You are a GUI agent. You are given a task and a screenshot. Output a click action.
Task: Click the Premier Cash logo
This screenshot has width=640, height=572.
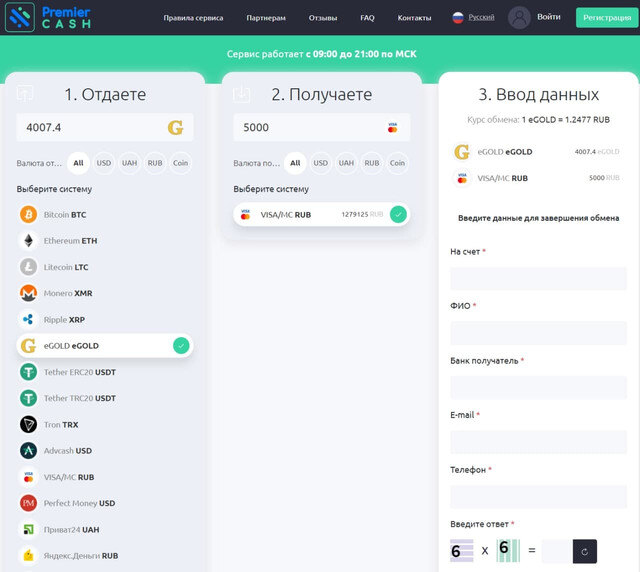point(50,17)
